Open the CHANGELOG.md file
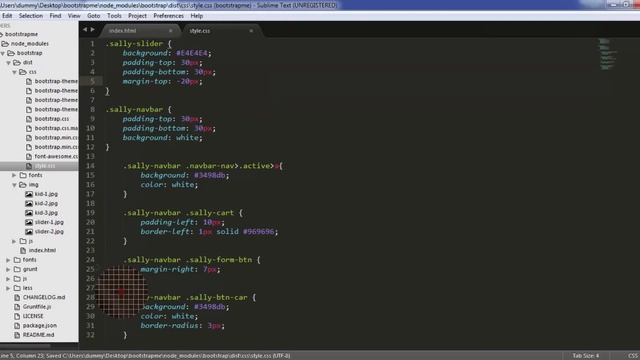The height and width of the screenshot is (360, 640). [44, 297]
